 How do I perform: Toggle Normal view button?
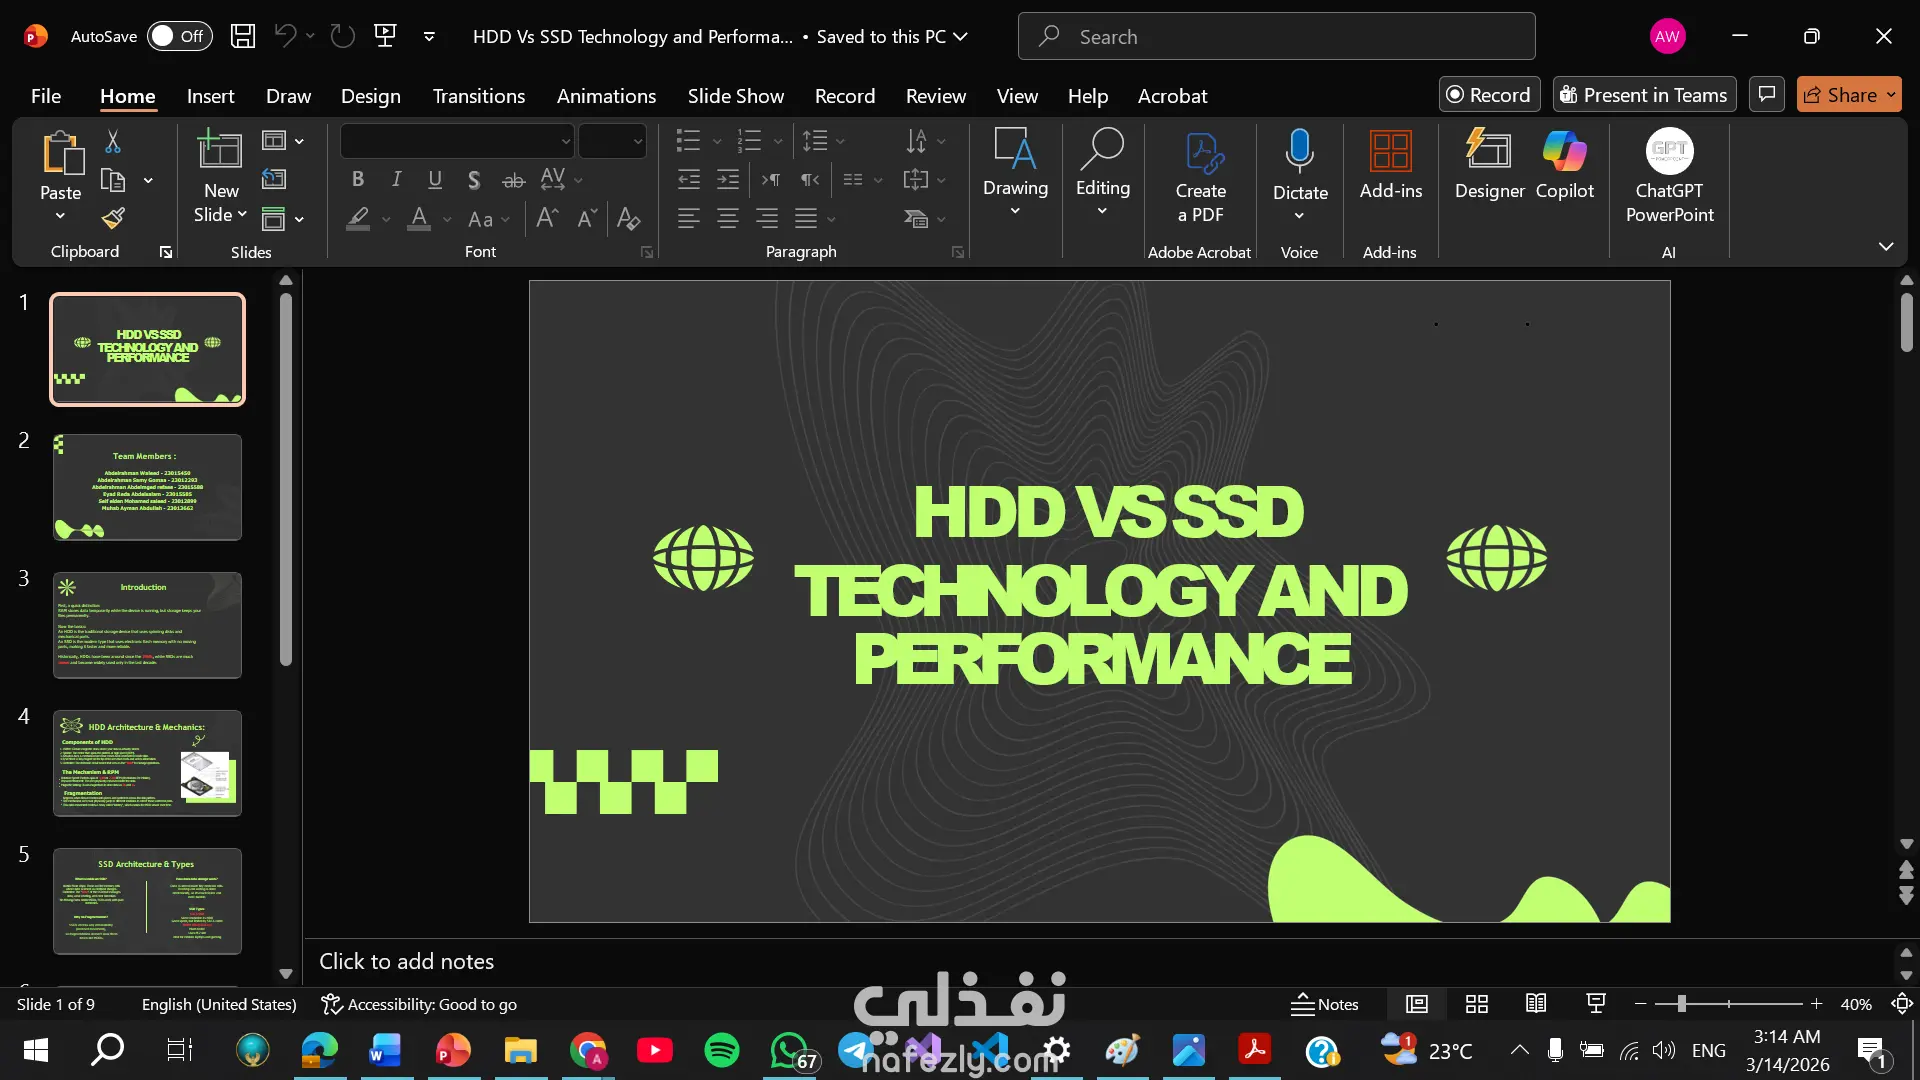(x=1417, y=1004)
